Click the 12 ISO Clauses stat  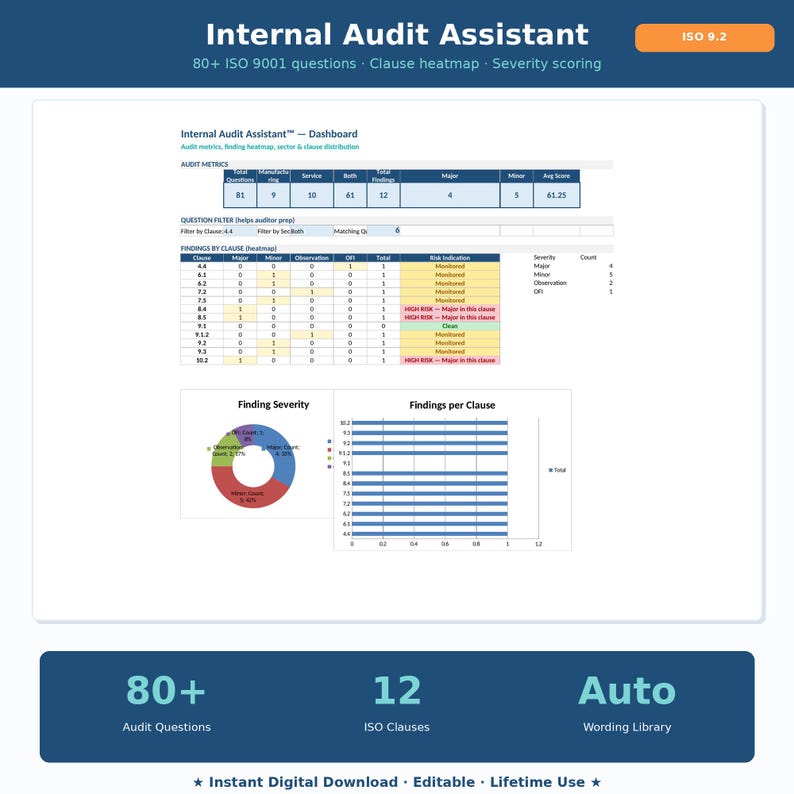click(396, 704)
